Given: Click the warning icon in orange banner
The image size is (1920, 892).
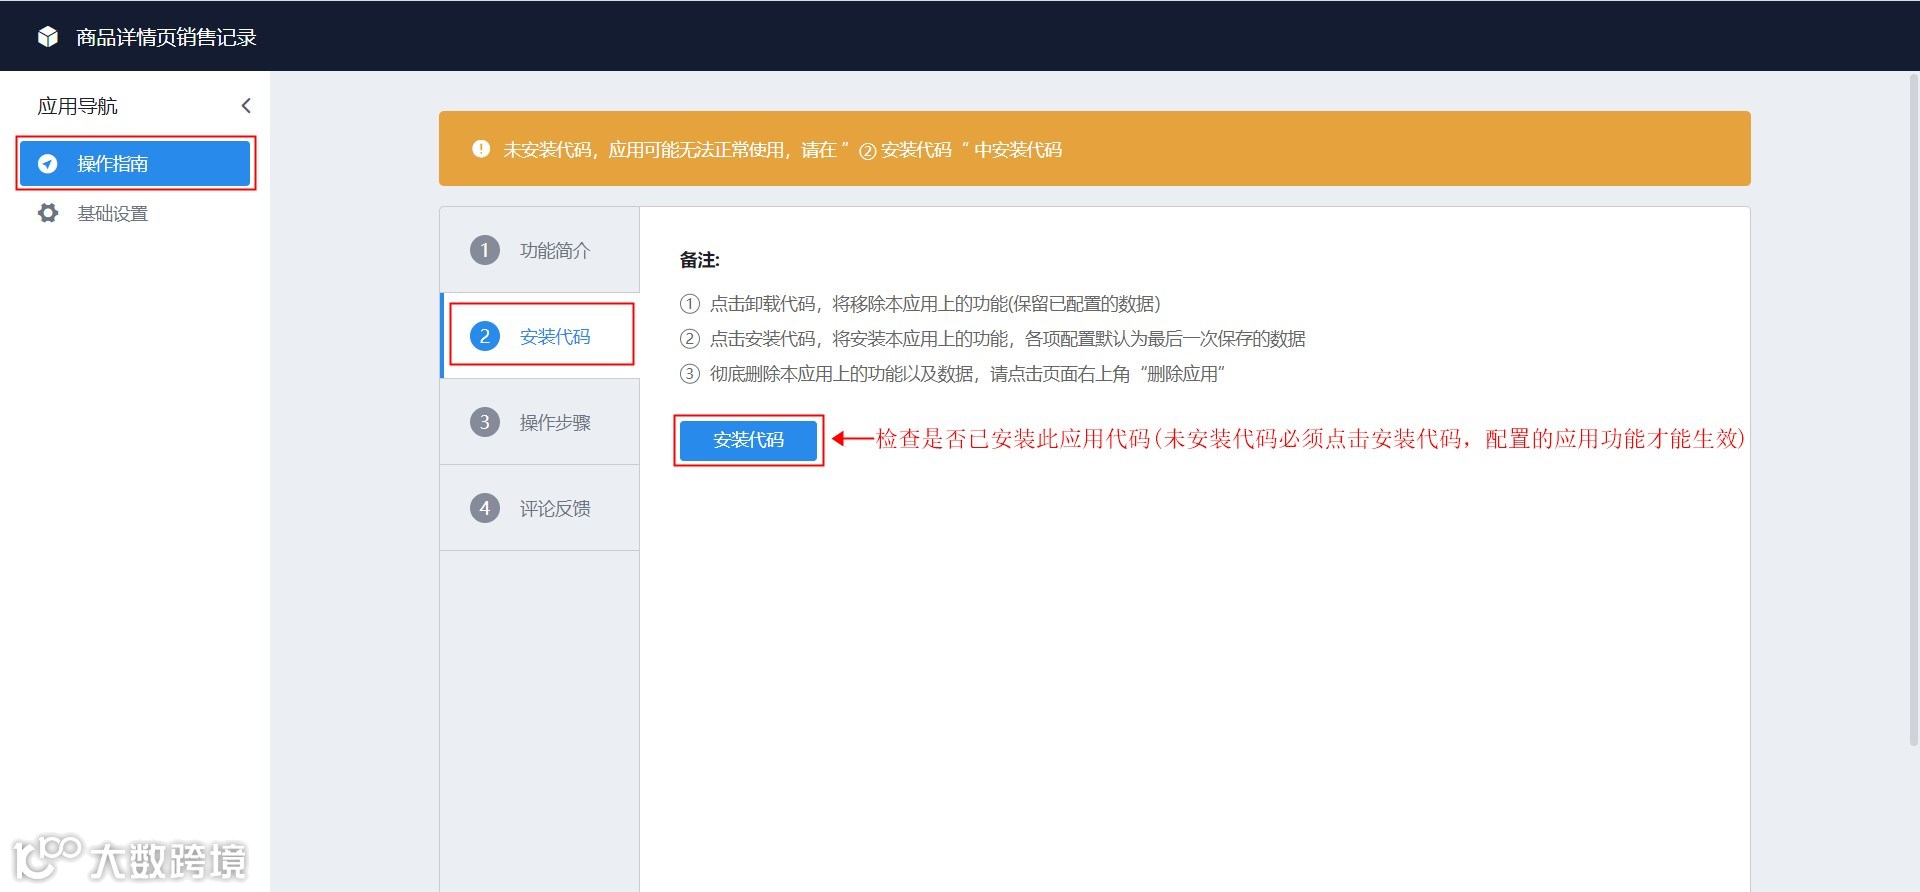Looking at the screenshot, I should coord(481,149).
